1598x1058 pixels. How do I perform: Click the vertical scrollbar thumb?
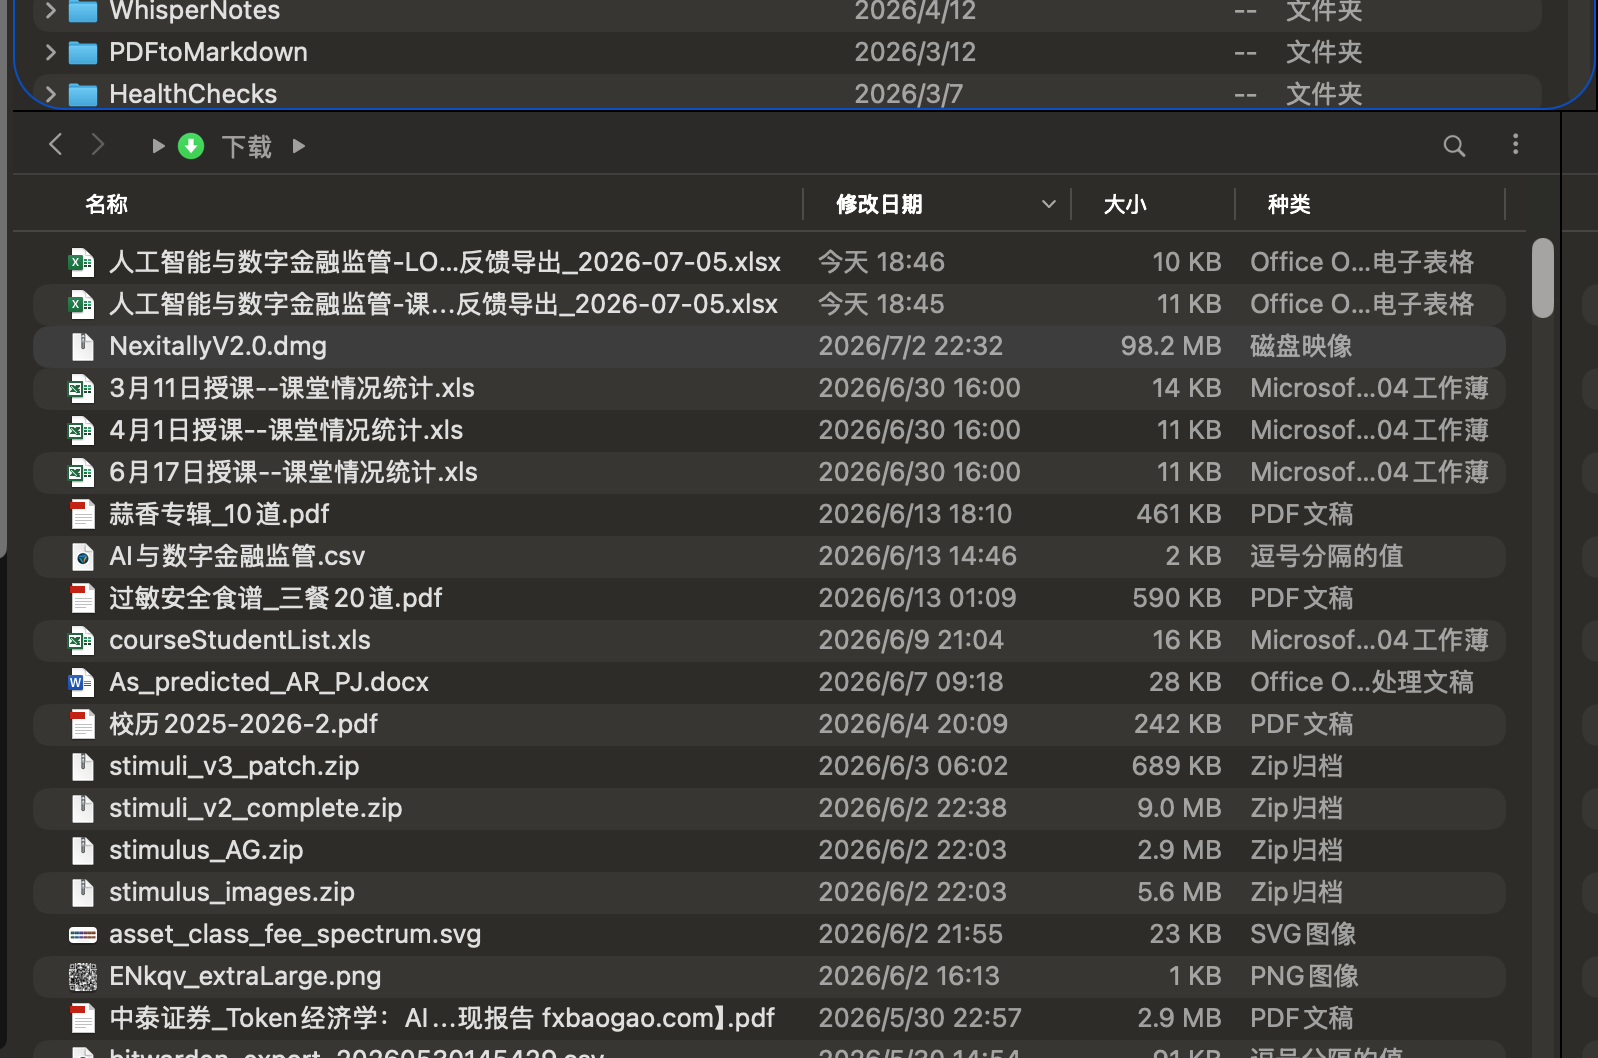click(x=1543, y=278)
